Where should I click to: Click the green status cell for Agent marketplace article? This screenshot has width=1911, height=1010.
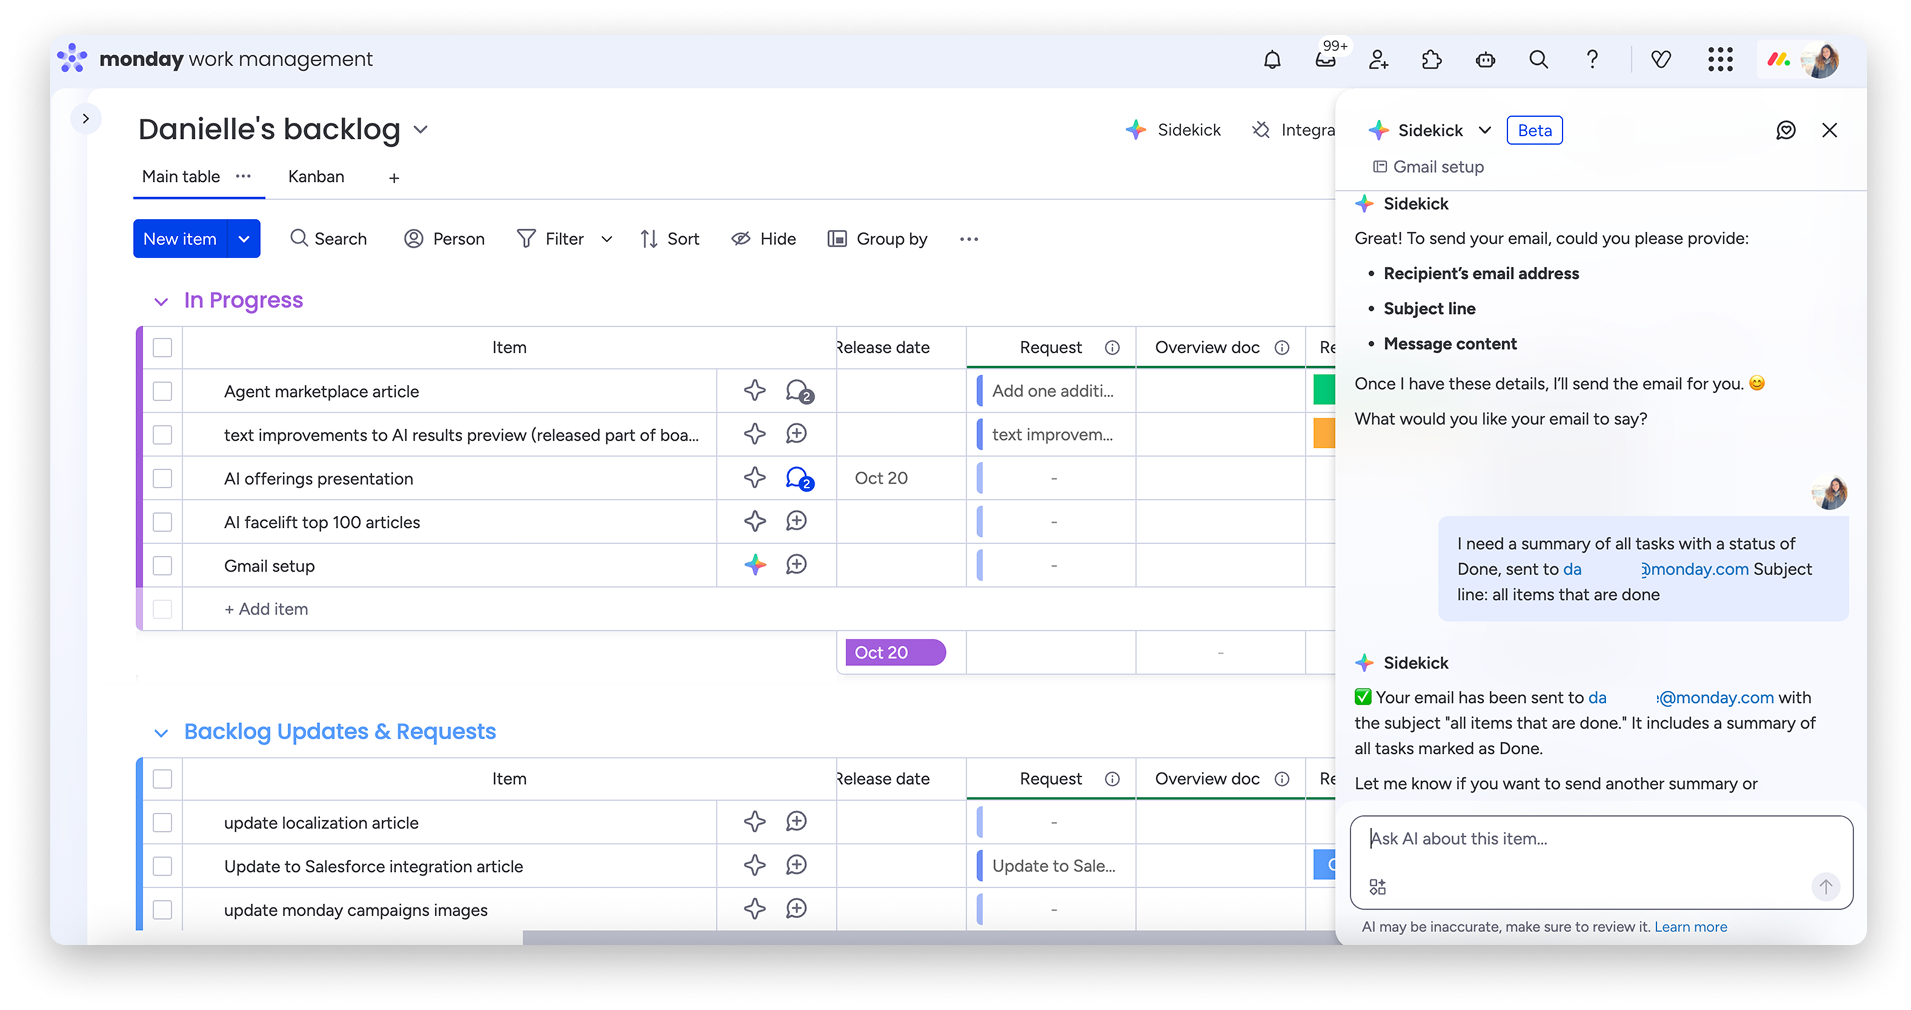pos(1324,390)
